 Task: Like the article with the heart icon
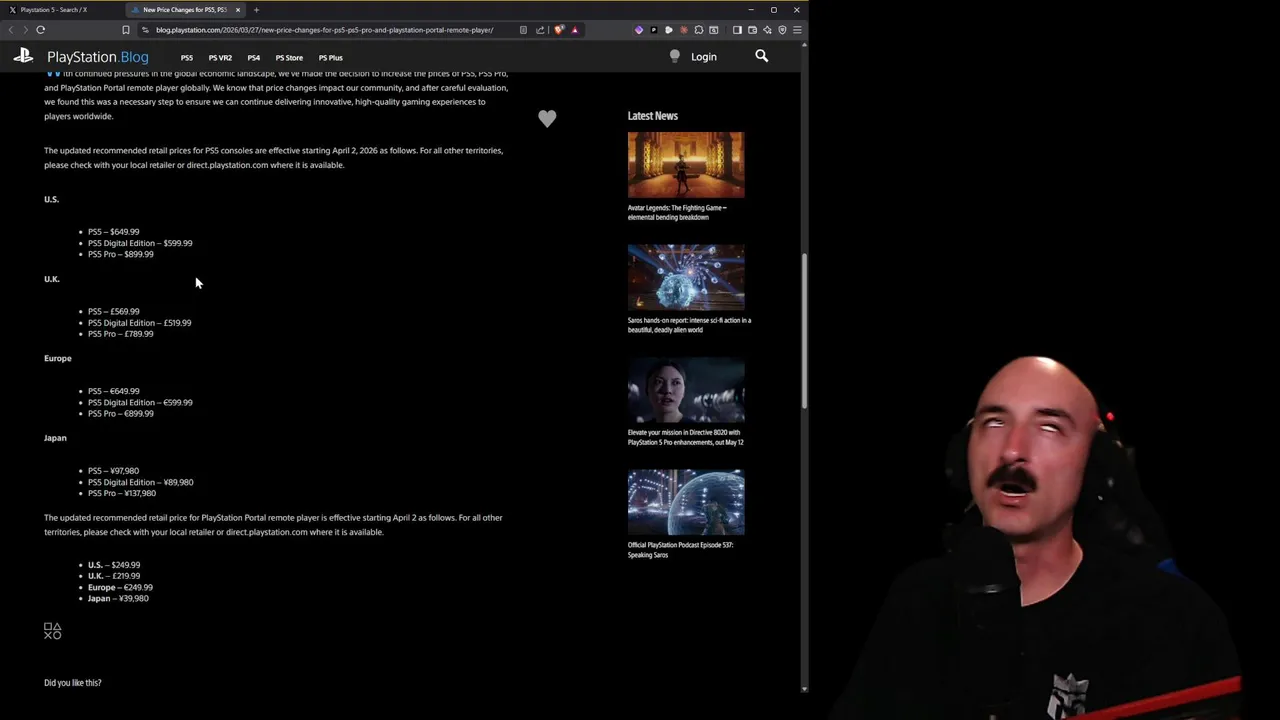[547, 119]
